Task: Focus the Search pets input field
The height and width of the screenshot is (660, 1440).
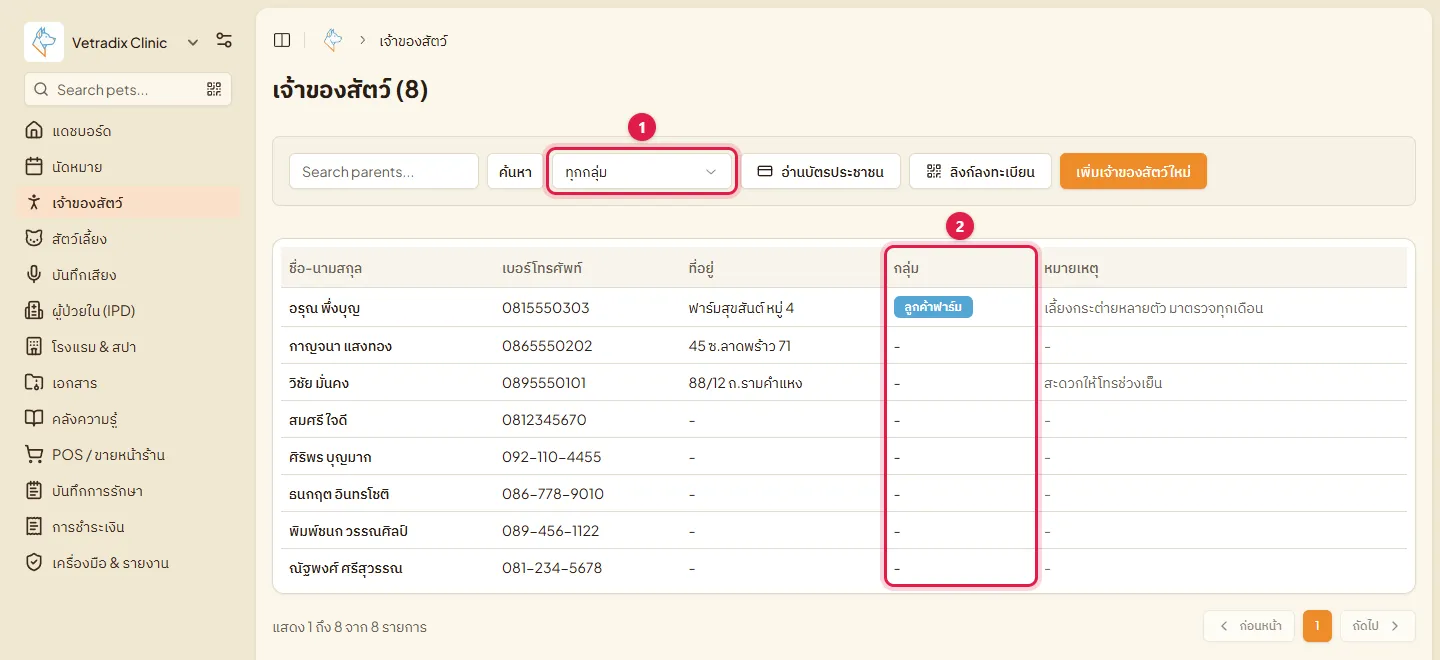Action: [128, 89]
